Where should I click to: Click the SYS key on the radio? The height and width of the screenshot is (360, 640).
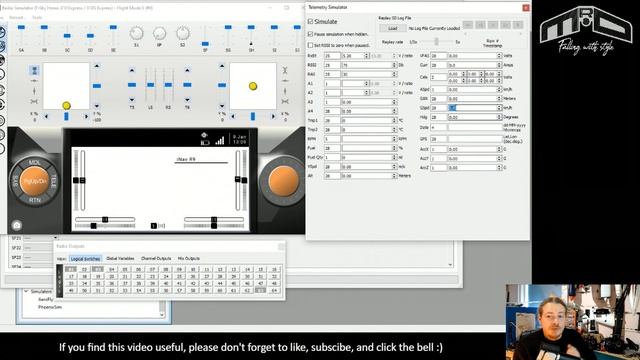[16, 182]
